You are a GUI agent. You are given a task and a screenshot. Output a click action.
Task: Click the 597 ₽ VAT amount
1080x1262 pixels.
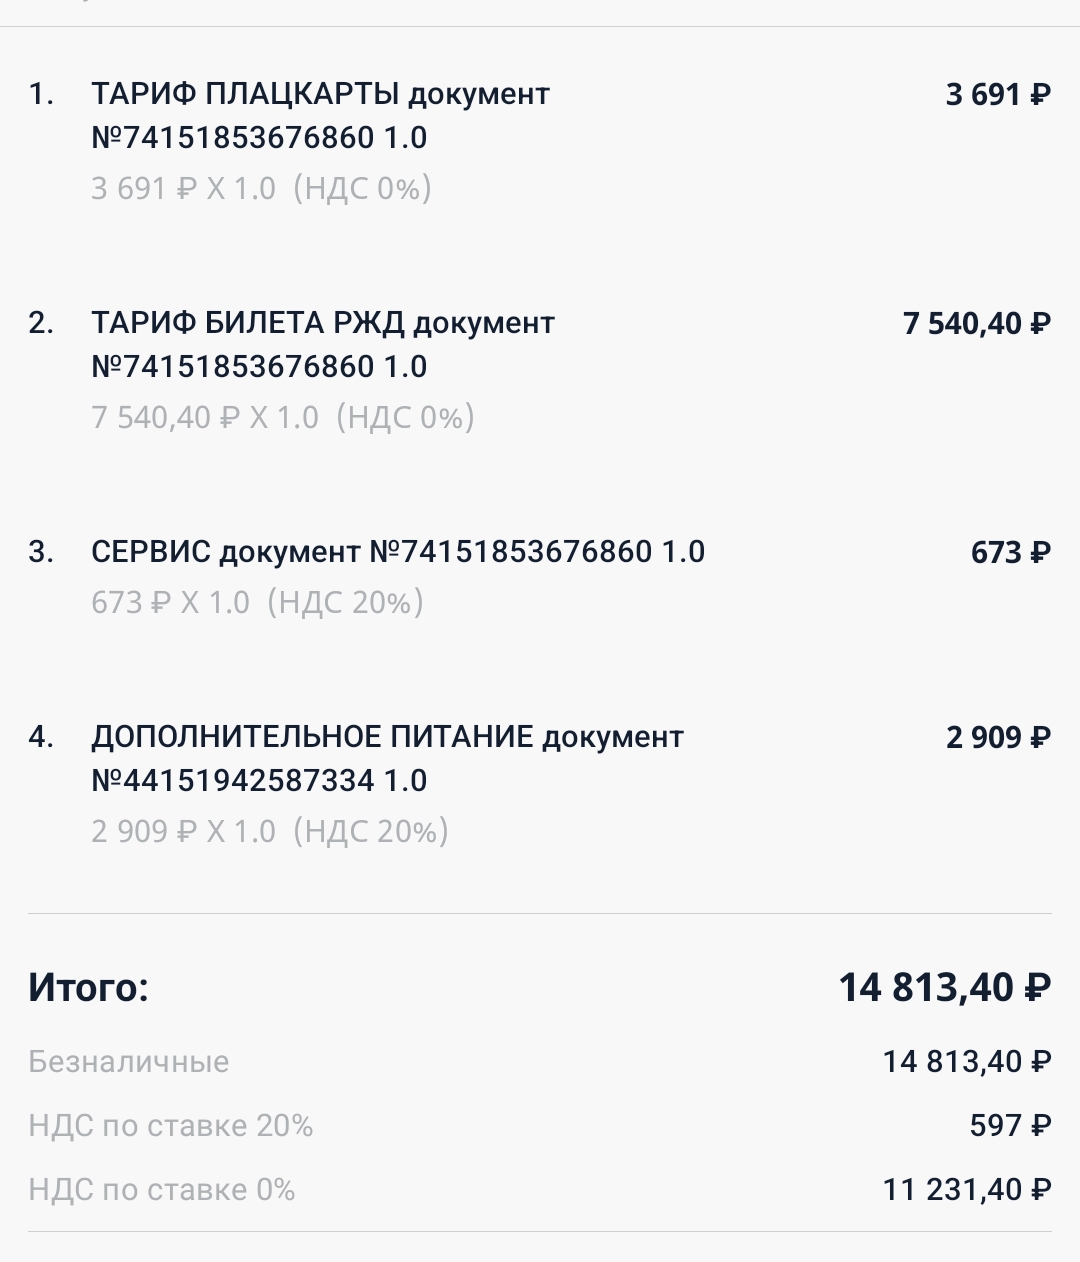[x=1010, y=1126]
